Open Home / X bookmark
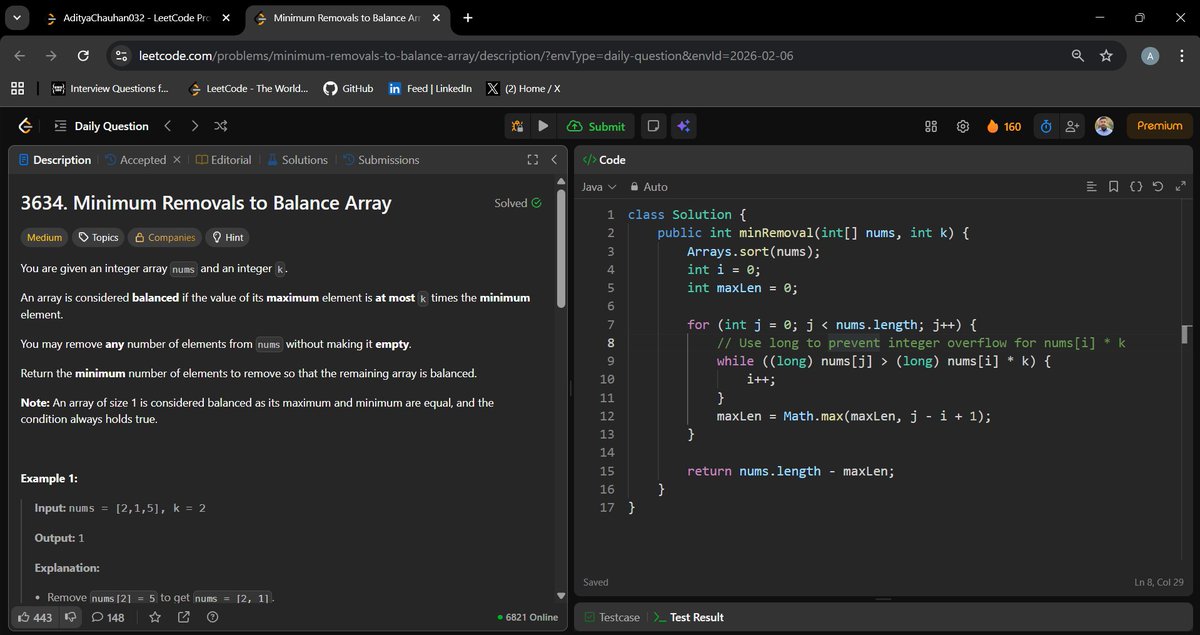This screenshot has height=635, width=1200. pos(523,88)
